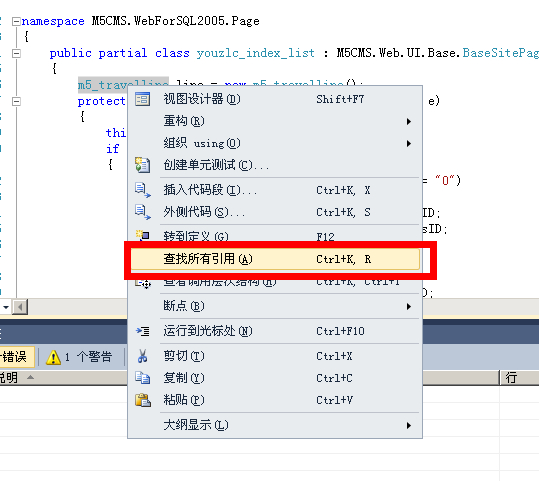Choose 外侧代码(S)... entry
This screenshot has height=481, width=539.
(275, 212)
